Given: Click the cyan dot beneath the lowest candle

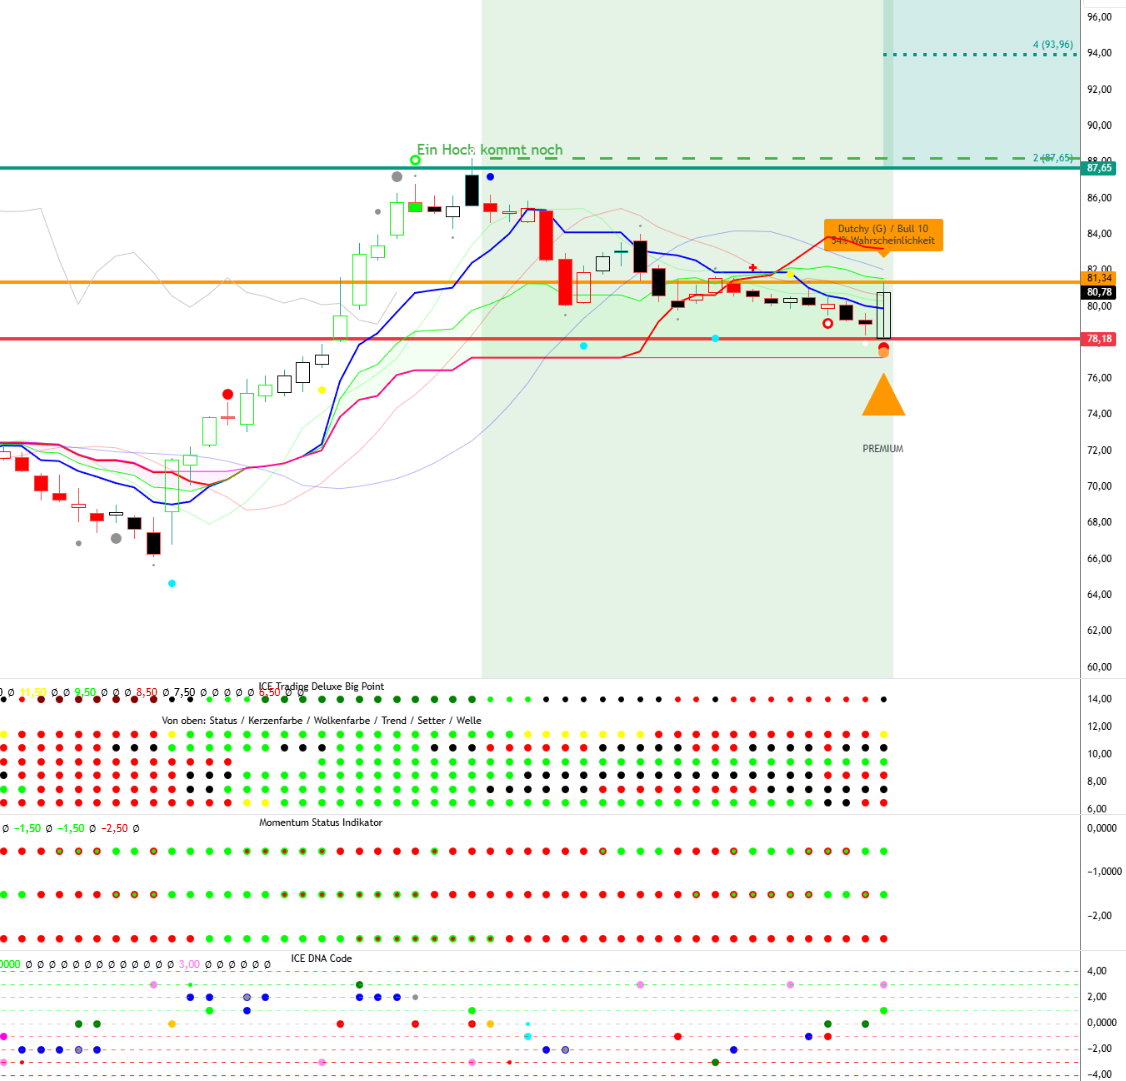Looking at the screenshot, I should click(172, 583).
